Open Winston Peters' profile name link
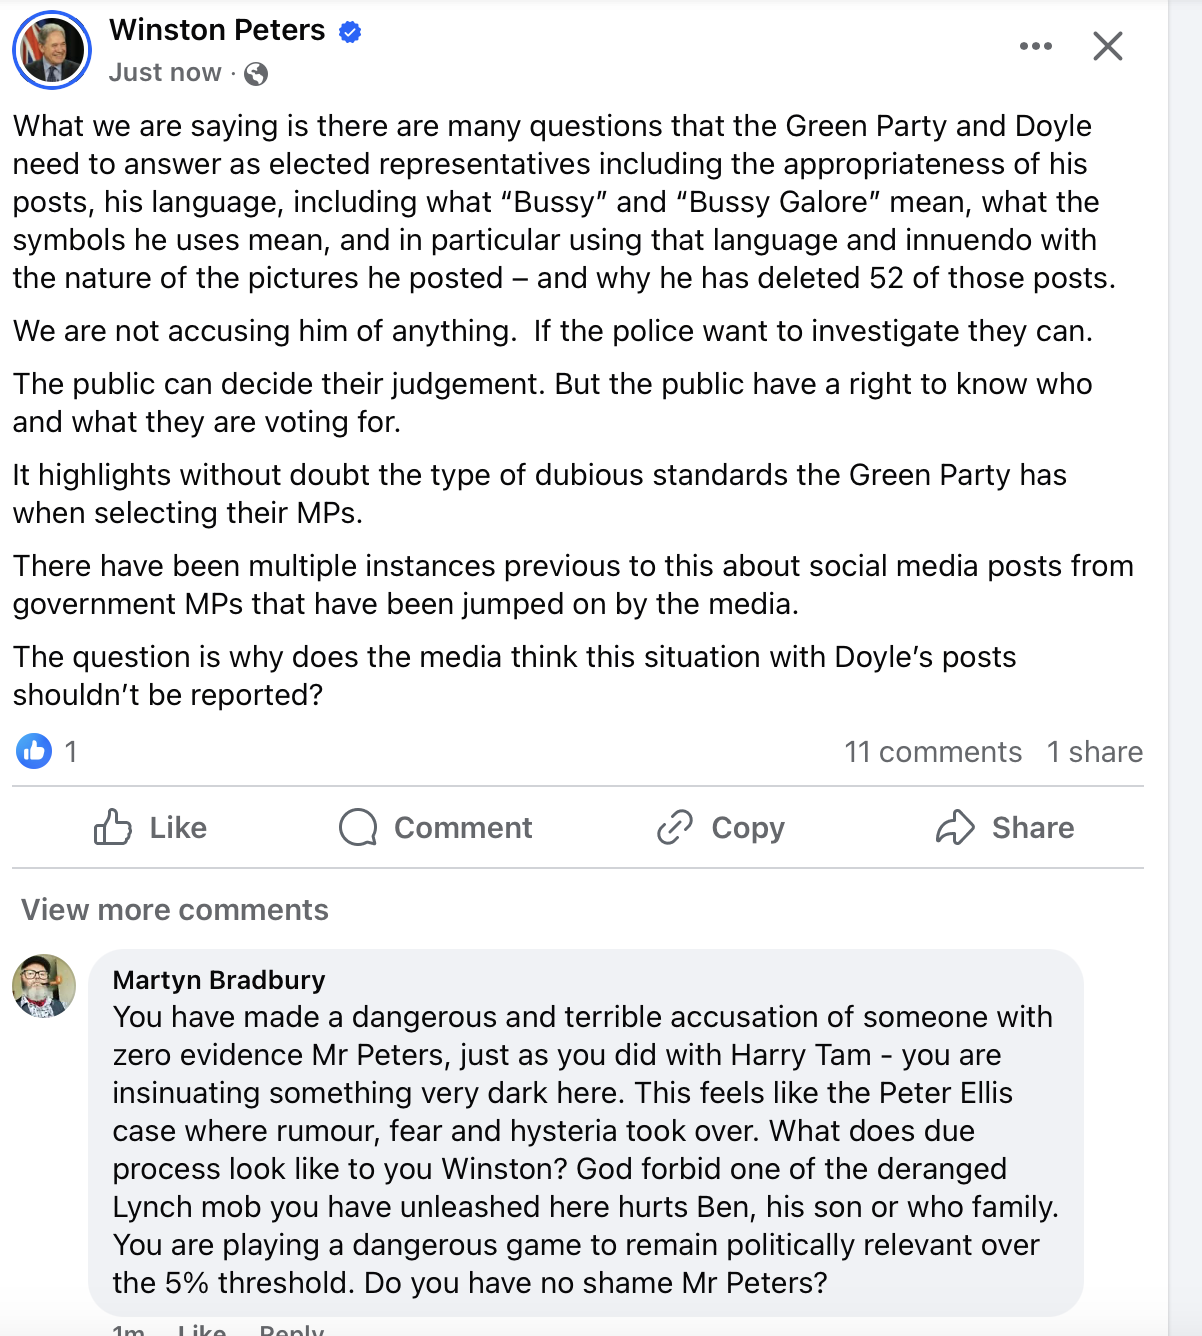 tap(217, 30)
